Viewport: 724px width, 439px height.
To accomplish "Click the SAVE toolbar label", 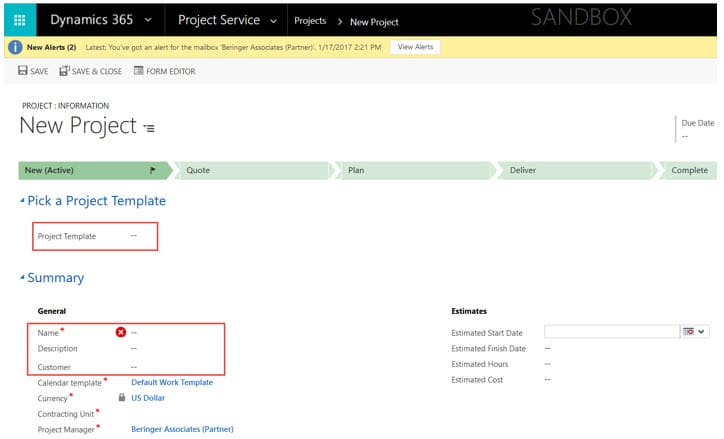I will [39, 72].
